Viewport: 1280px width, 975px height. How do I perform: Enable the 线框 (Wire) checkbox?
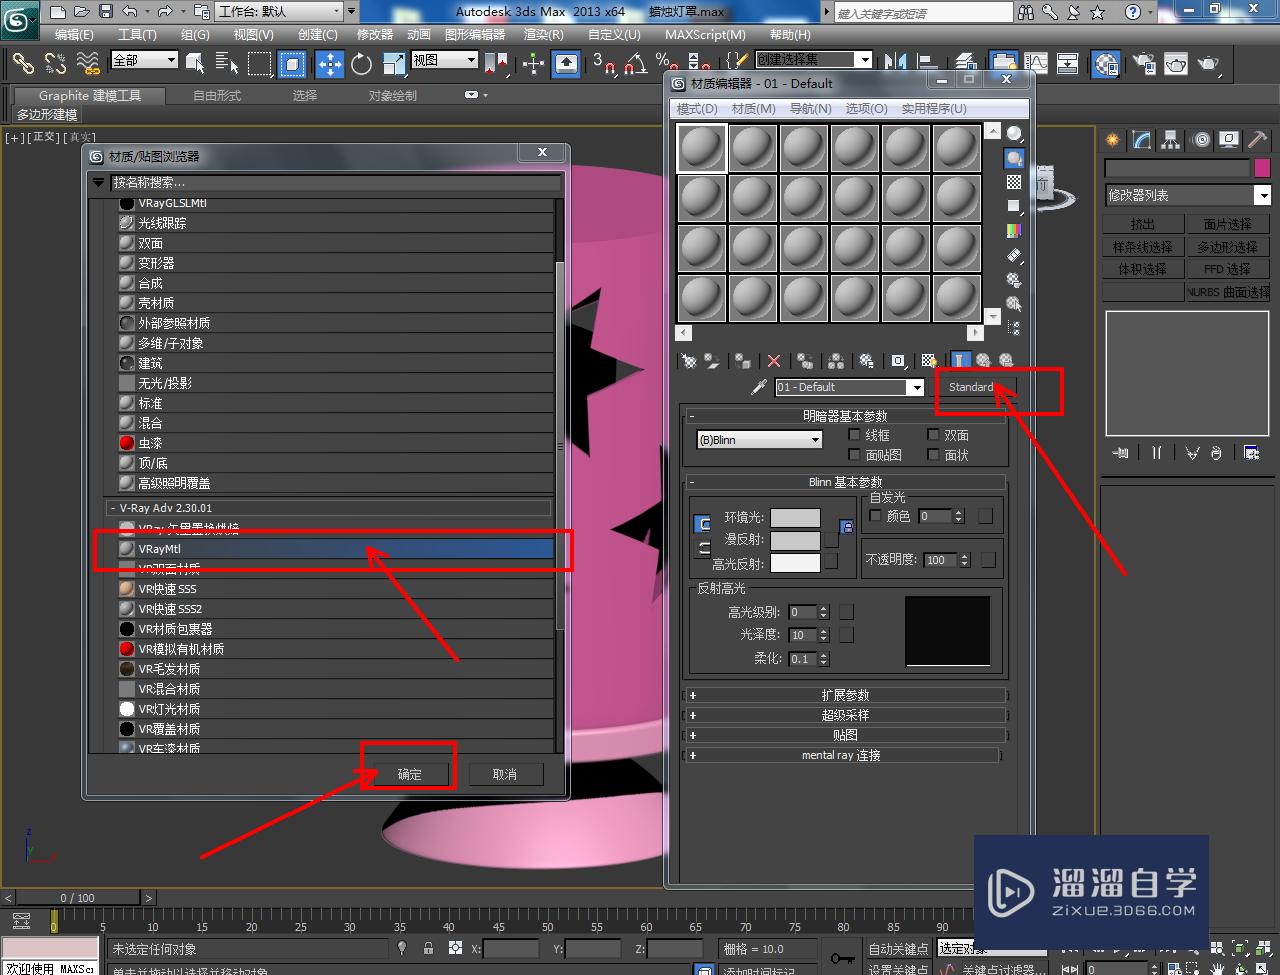854,435
